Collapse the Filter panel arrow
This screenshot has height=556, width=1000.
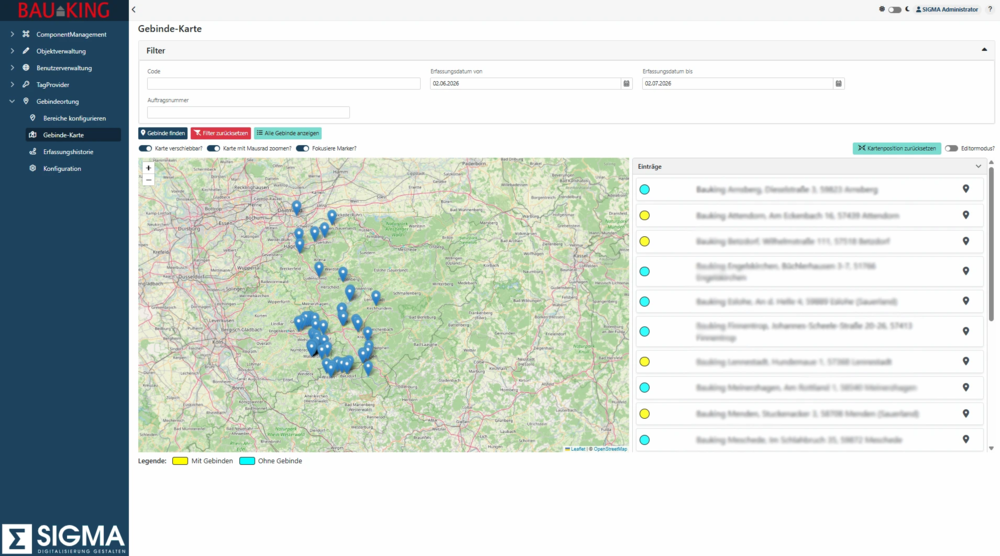pyautogui.click(x=984, y=50)
